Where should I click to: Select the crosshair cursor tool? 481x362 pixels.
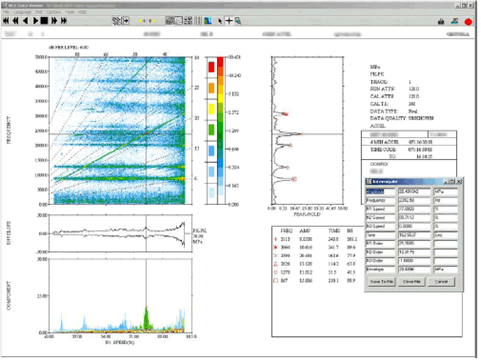click(229, 21)
